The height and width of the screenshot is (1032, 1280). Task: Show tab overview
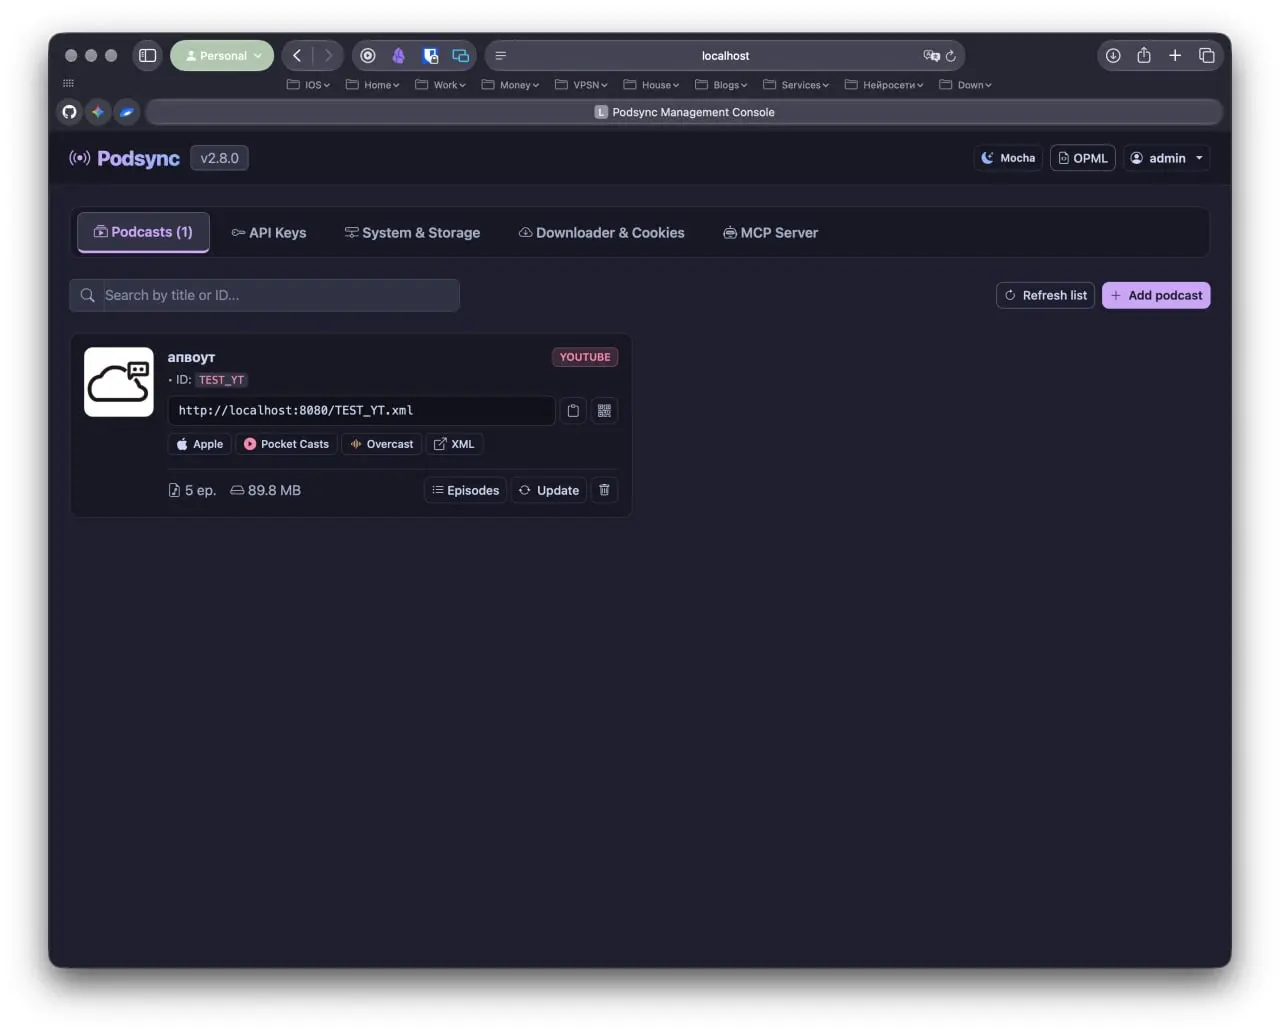pos(1207,56)
